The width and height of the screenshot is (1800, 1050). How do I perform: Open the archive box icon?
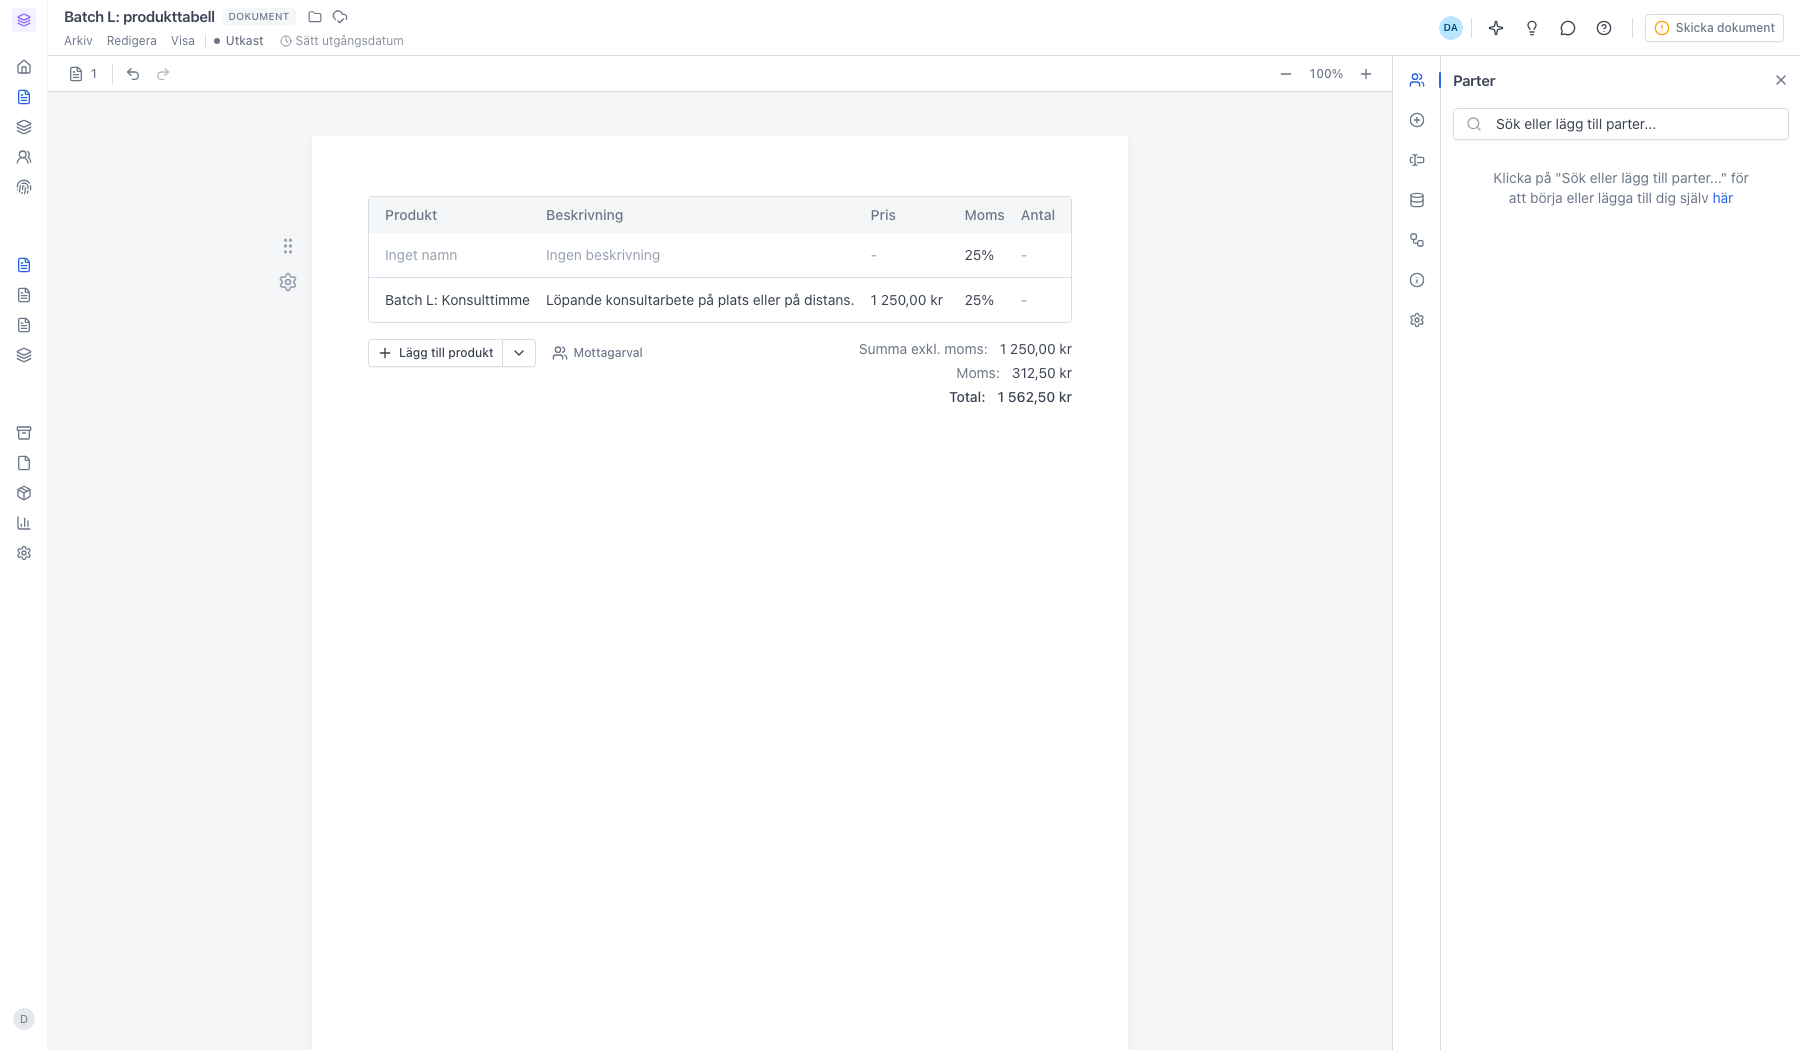24,433
